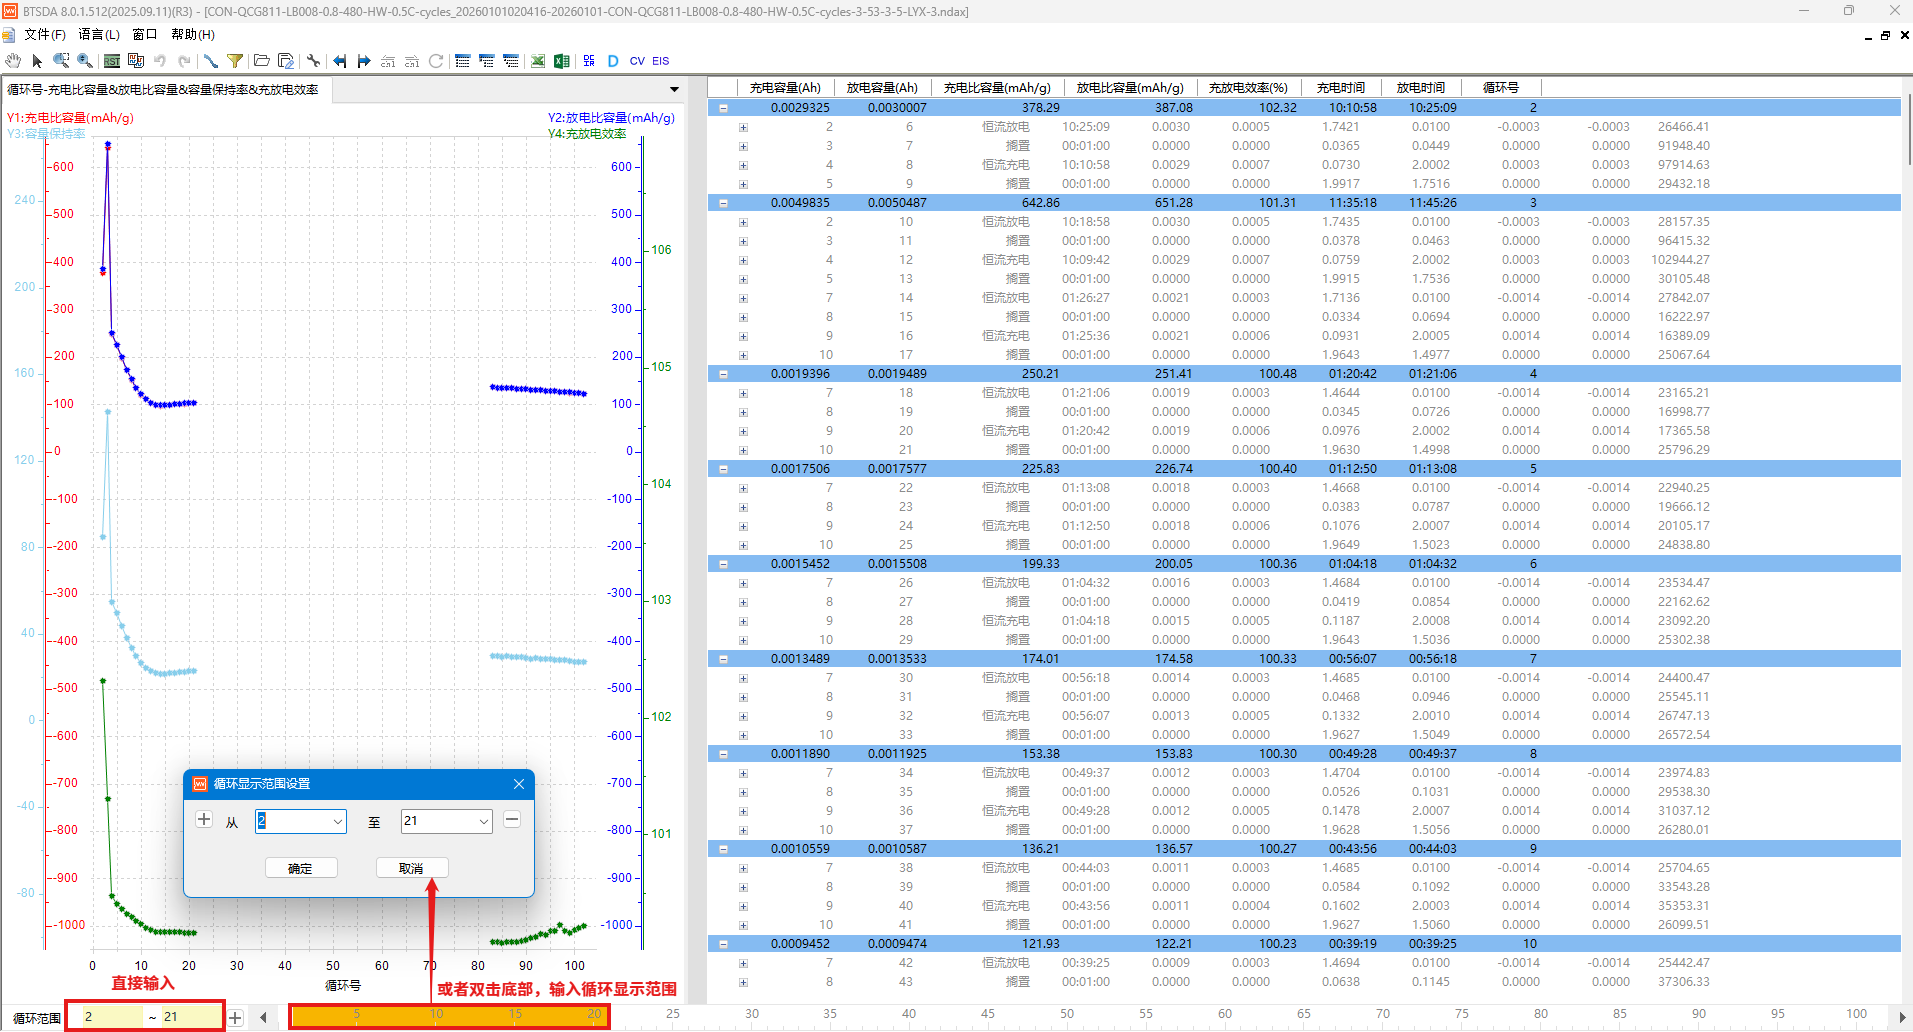
Task: Click the blue forward arrow icon
Action: click(364, 61)
